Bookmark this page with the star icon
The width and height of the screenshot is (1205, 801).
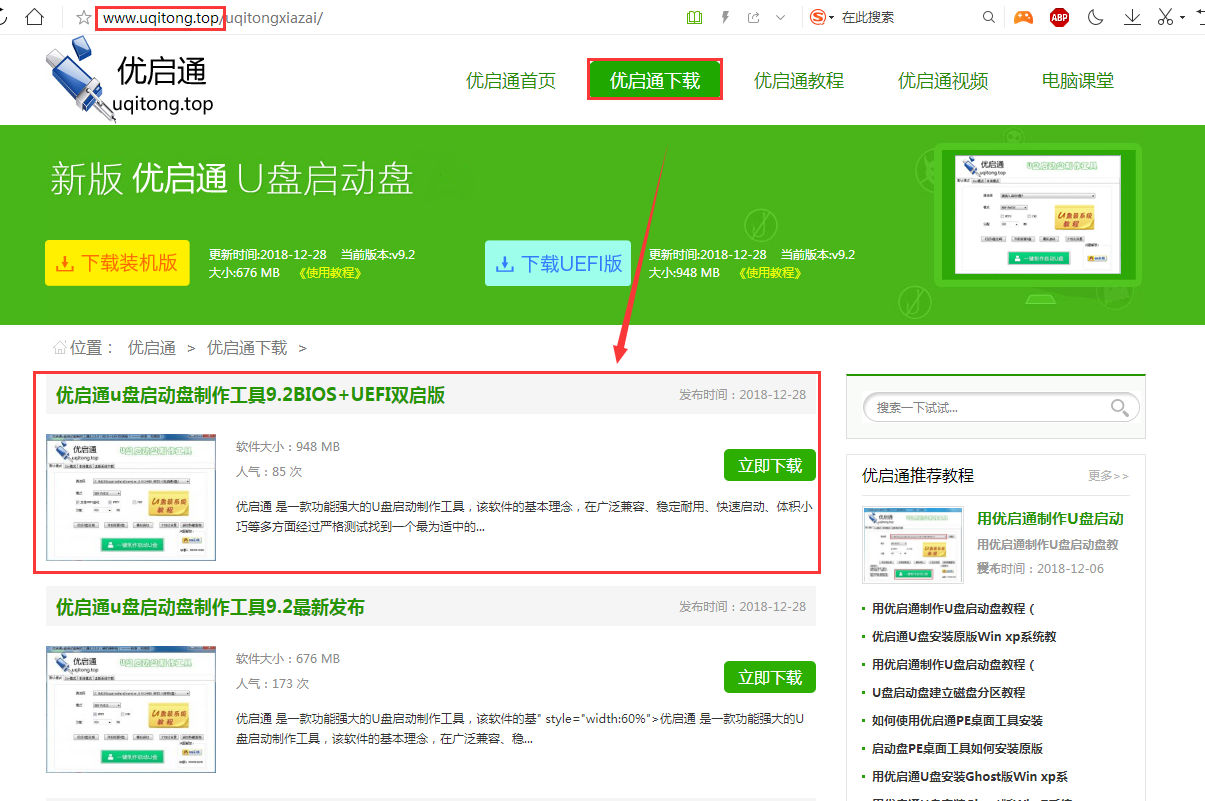(x=84, y=18)
